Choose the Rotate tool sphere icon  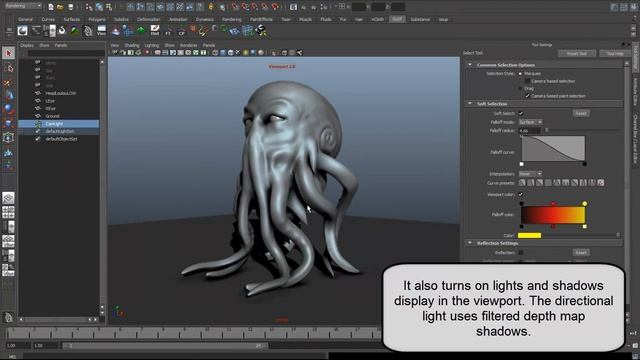click(x=9, y=109)
